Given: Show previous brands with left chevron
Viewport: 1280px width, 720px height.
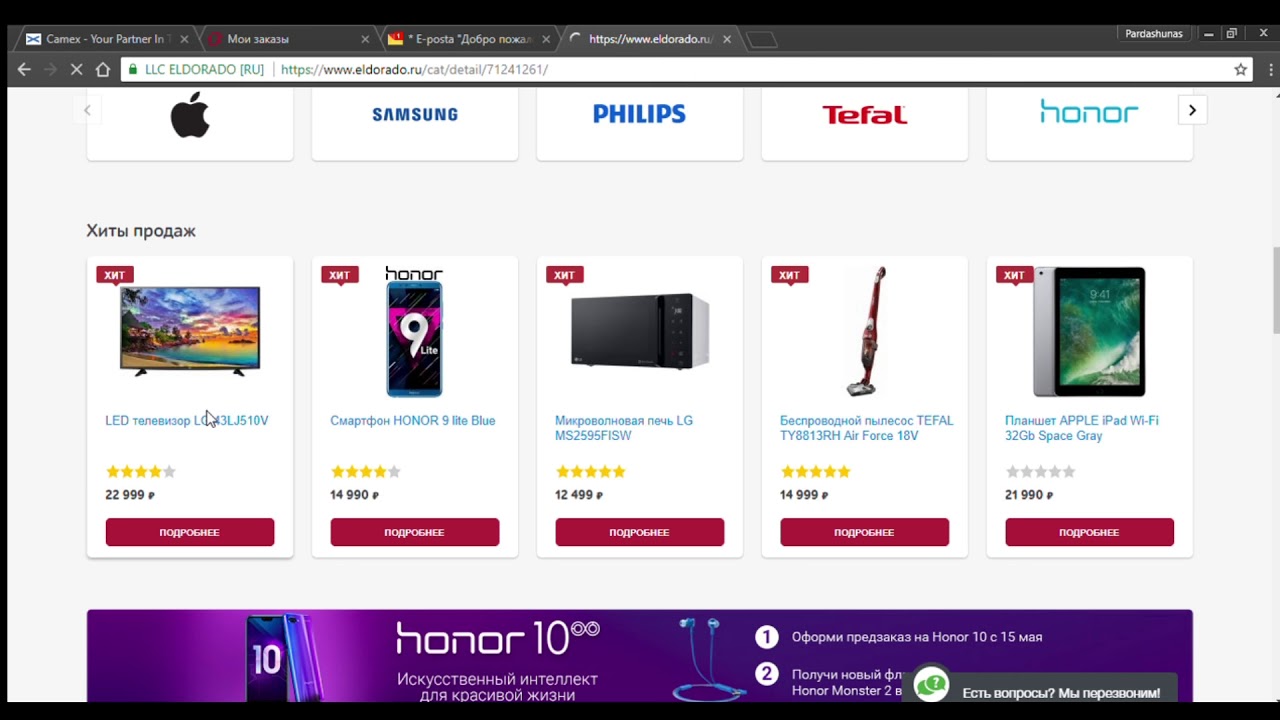Looking at the screenshot, I should (x=87, y=110).
